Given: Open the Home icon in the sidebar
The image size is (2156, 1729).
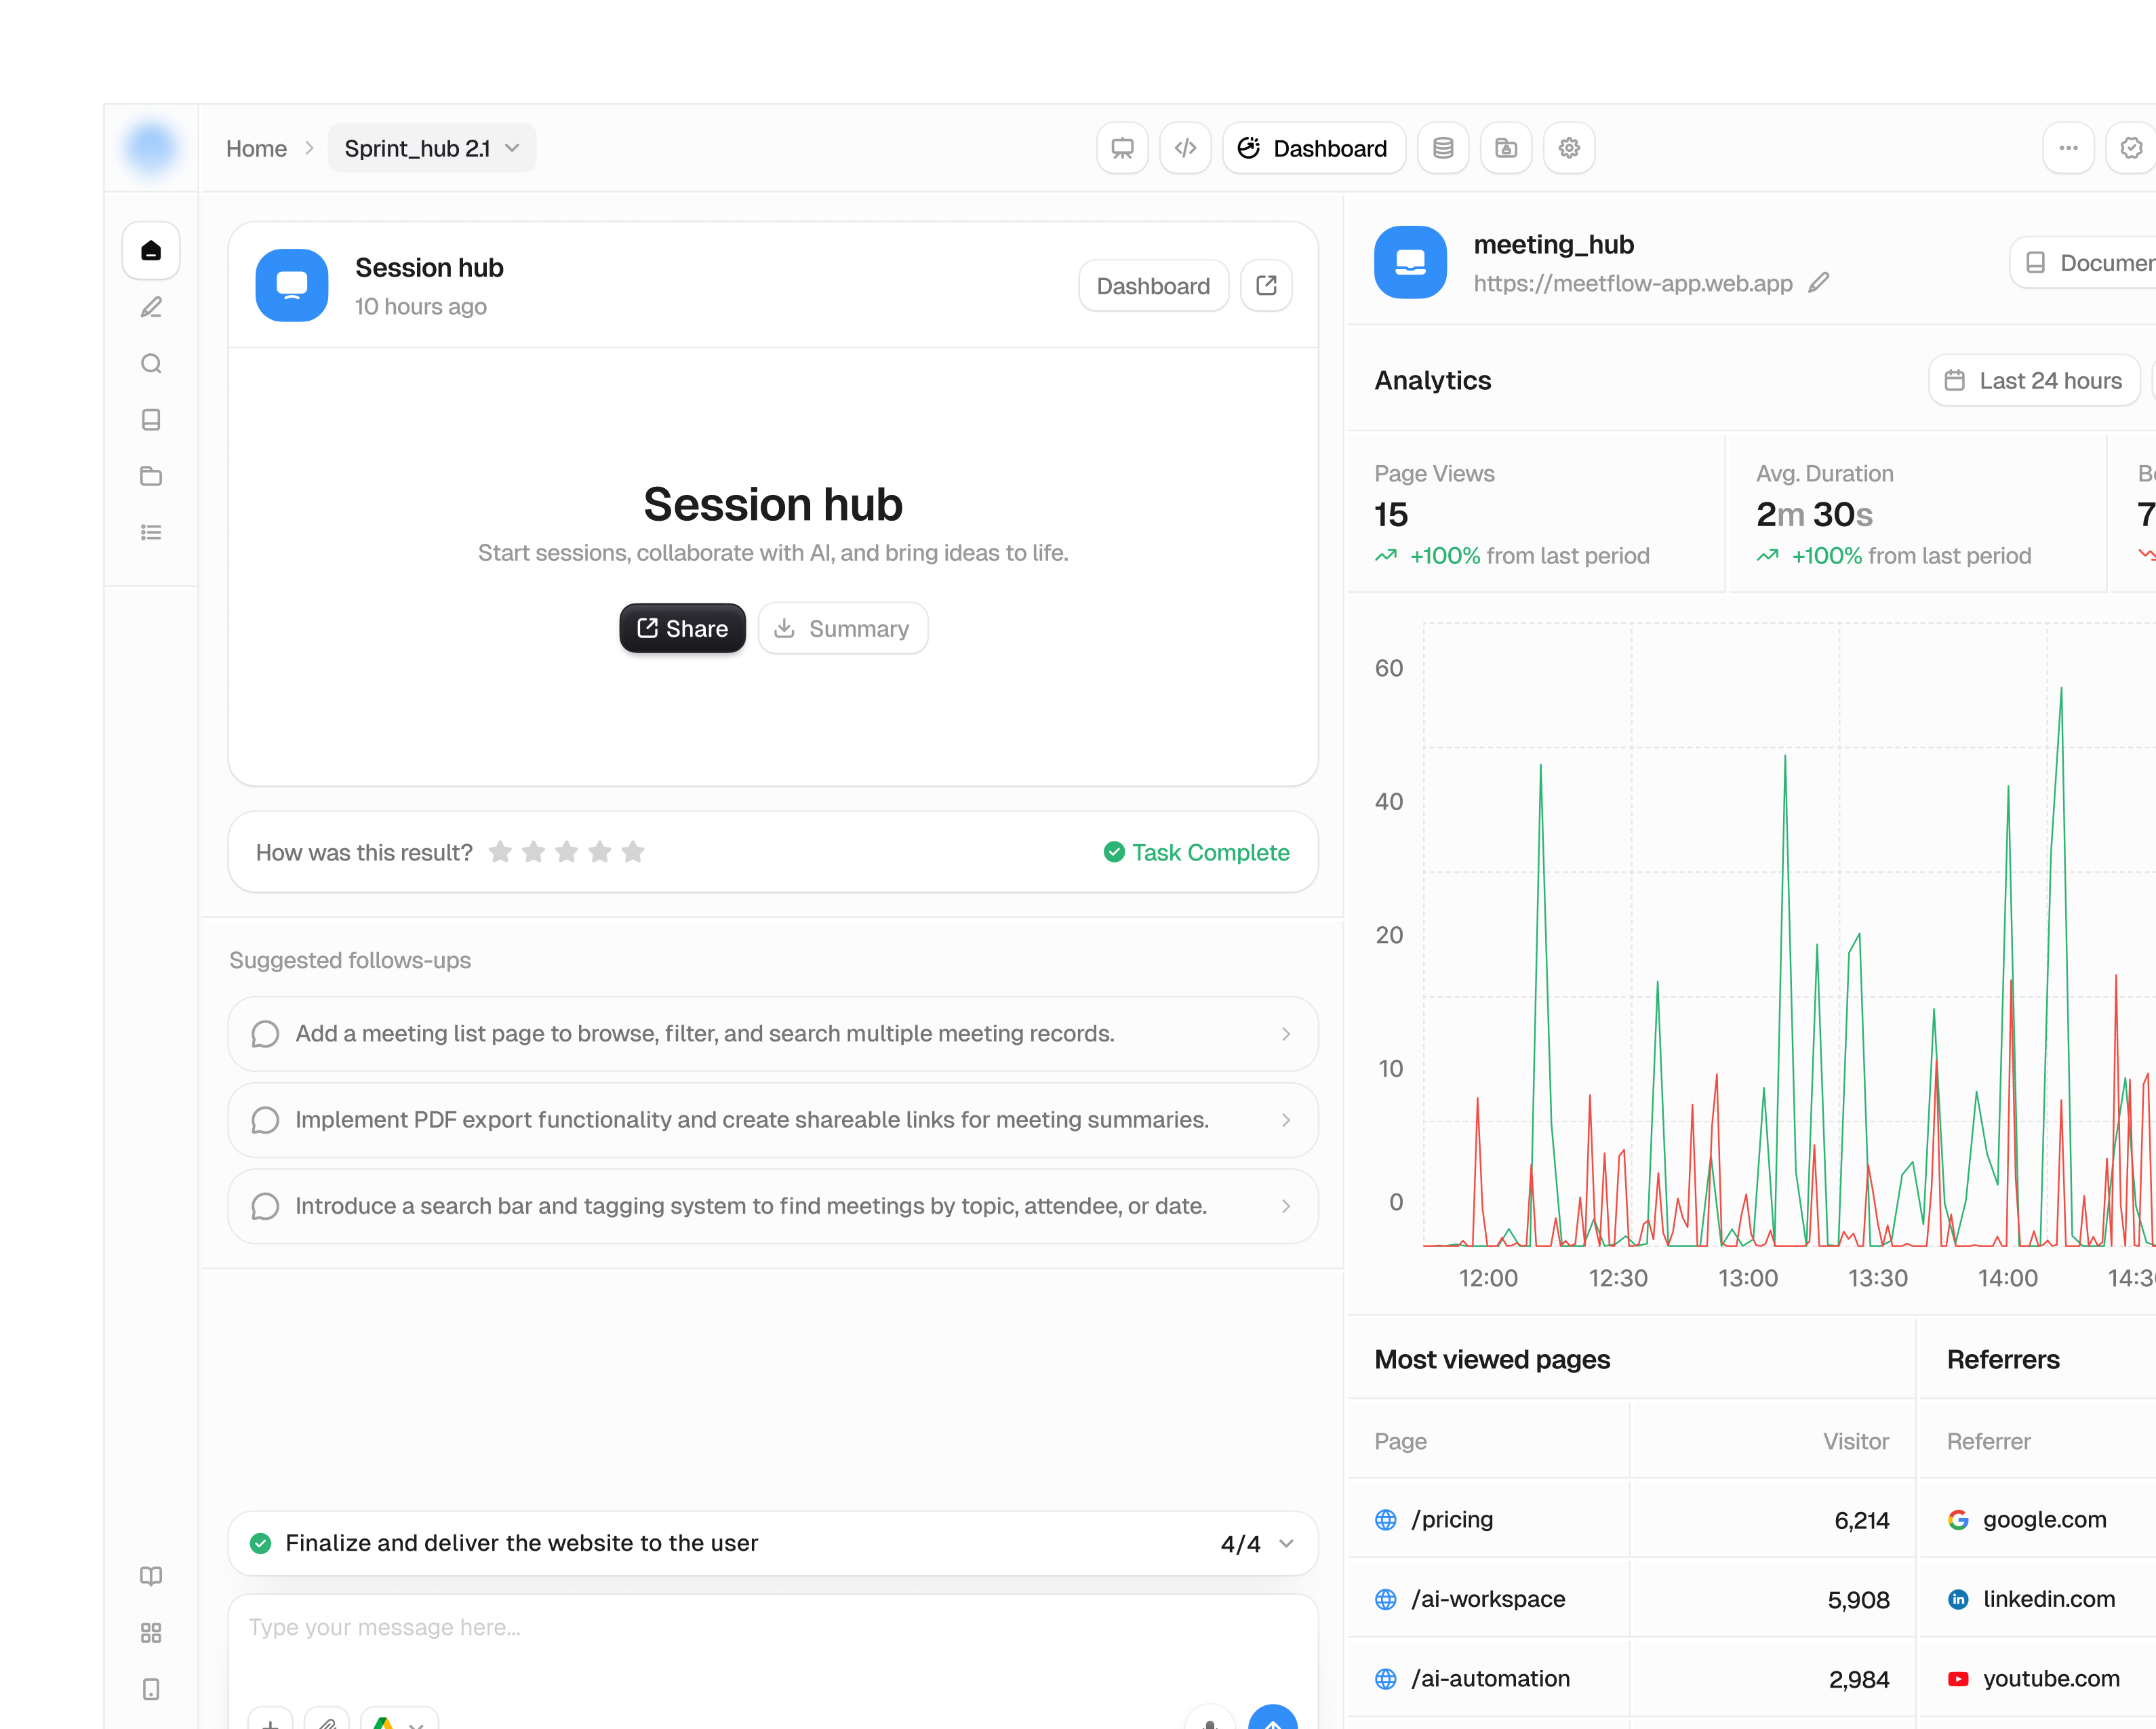Looking at the screenshot, I should click(x=151, y=250).
